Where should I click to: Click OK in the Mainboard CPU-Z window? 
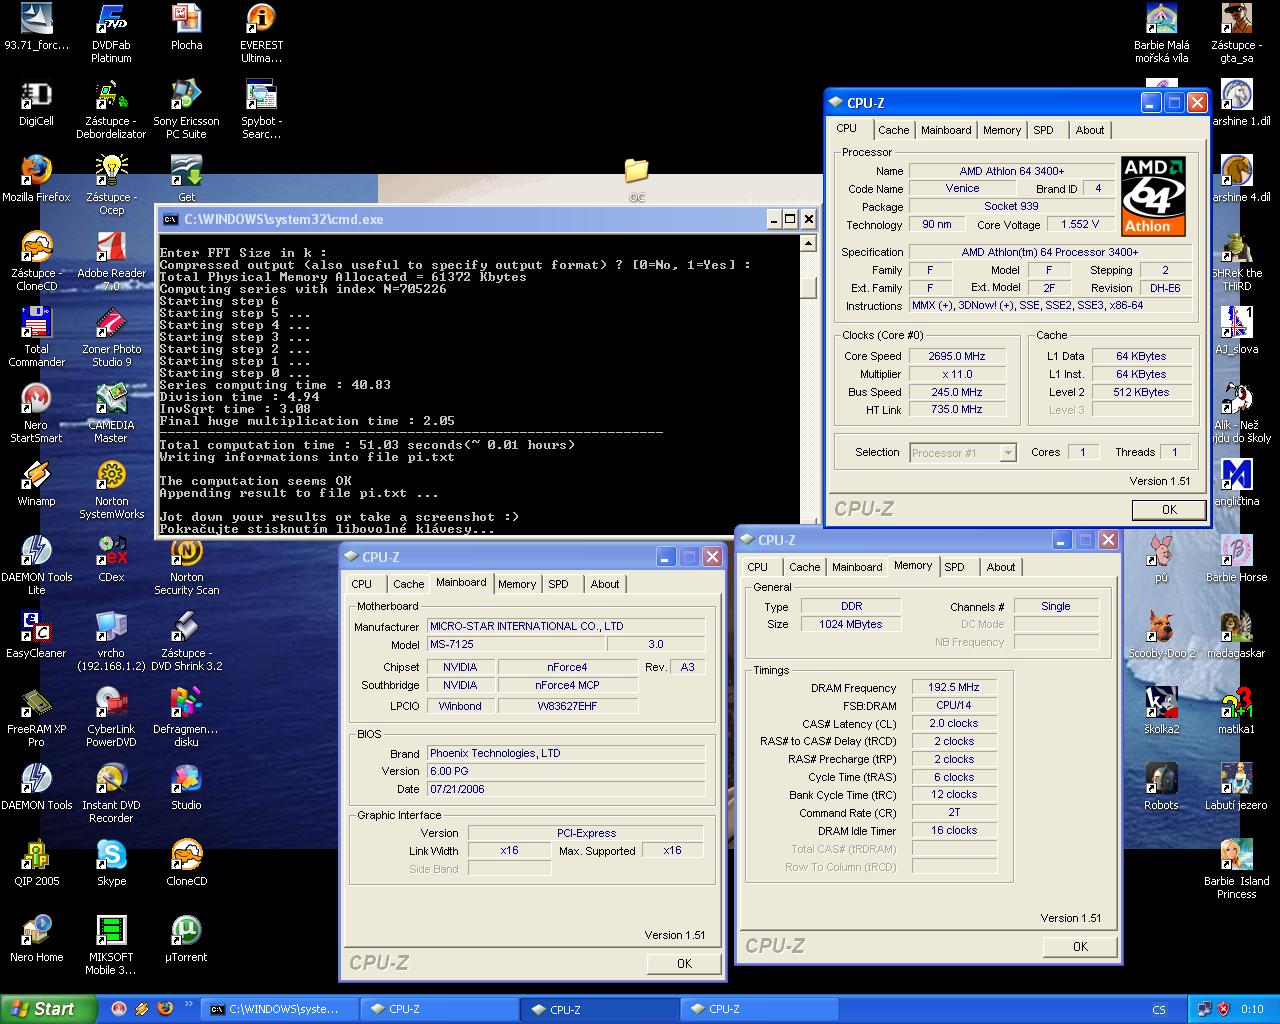click(x=684, y=964)
